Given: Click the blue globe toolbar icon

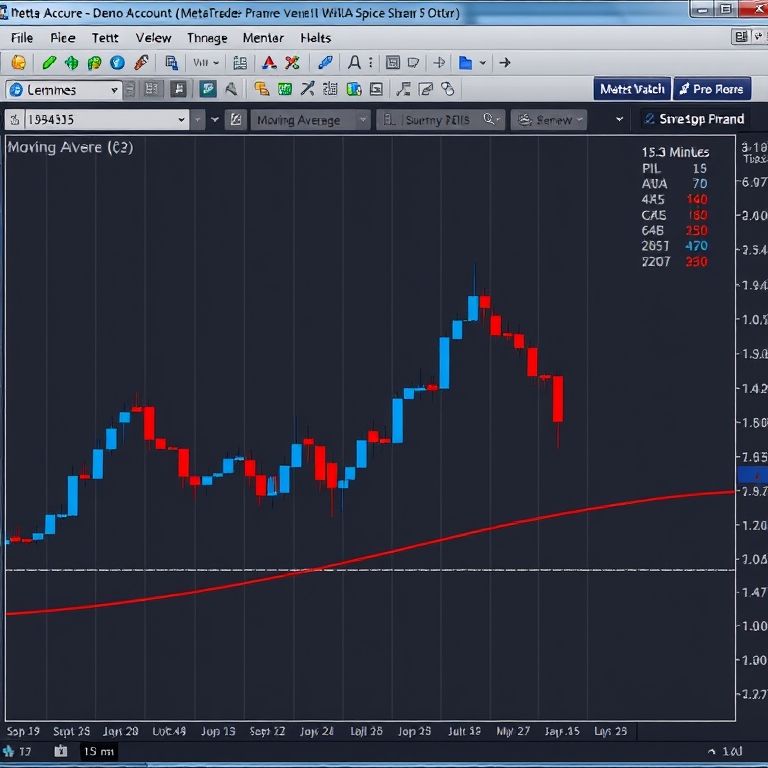Looking at the screenshot, I should [x=117, y=63].
